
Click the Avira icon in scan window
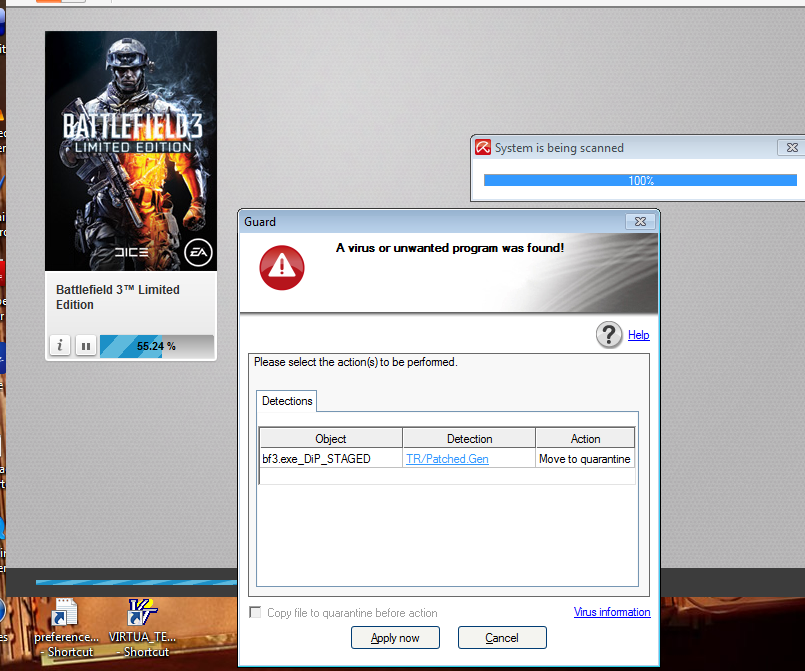pyautogui.click(x=483, y=147)
